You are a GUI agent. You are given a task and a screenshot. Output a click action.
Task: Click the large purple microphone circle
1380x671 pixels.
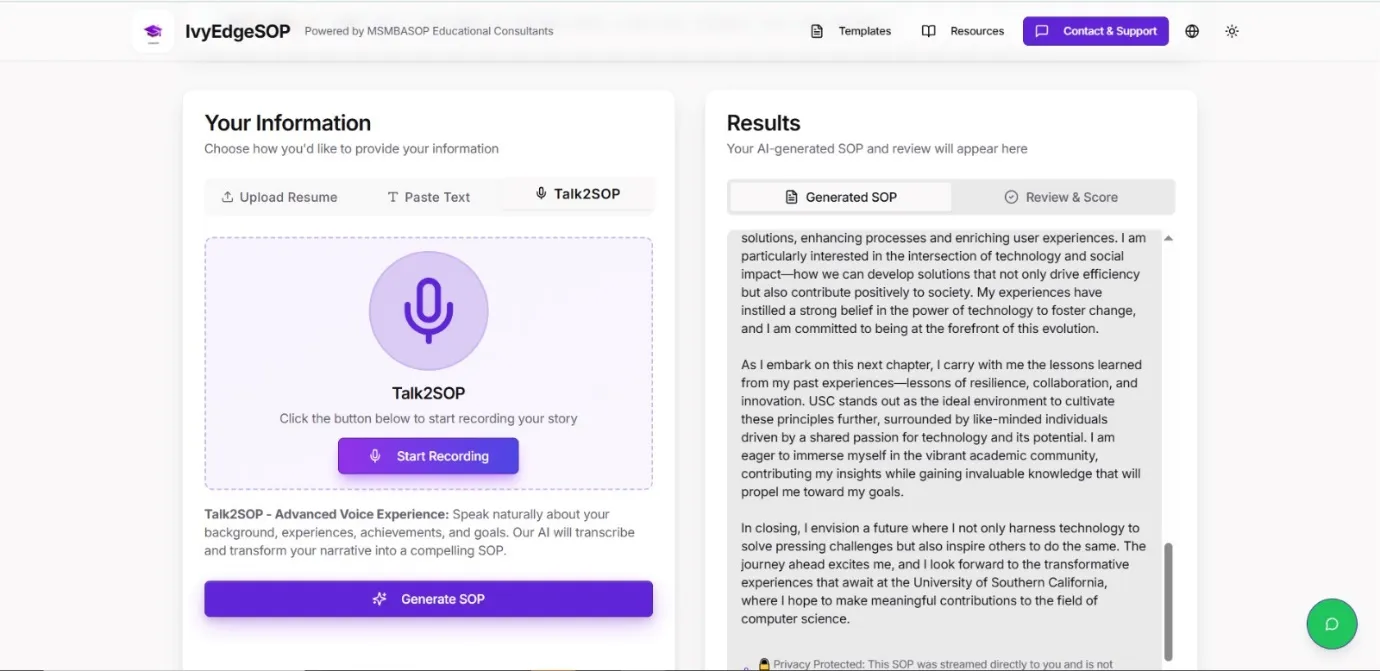point(428,311)
